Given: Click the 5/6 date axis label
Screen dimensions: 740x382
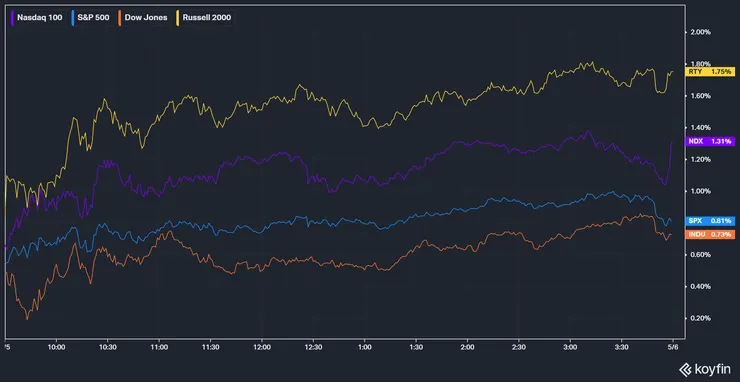Looking at the screenshot, I should (x=673, y=347).
